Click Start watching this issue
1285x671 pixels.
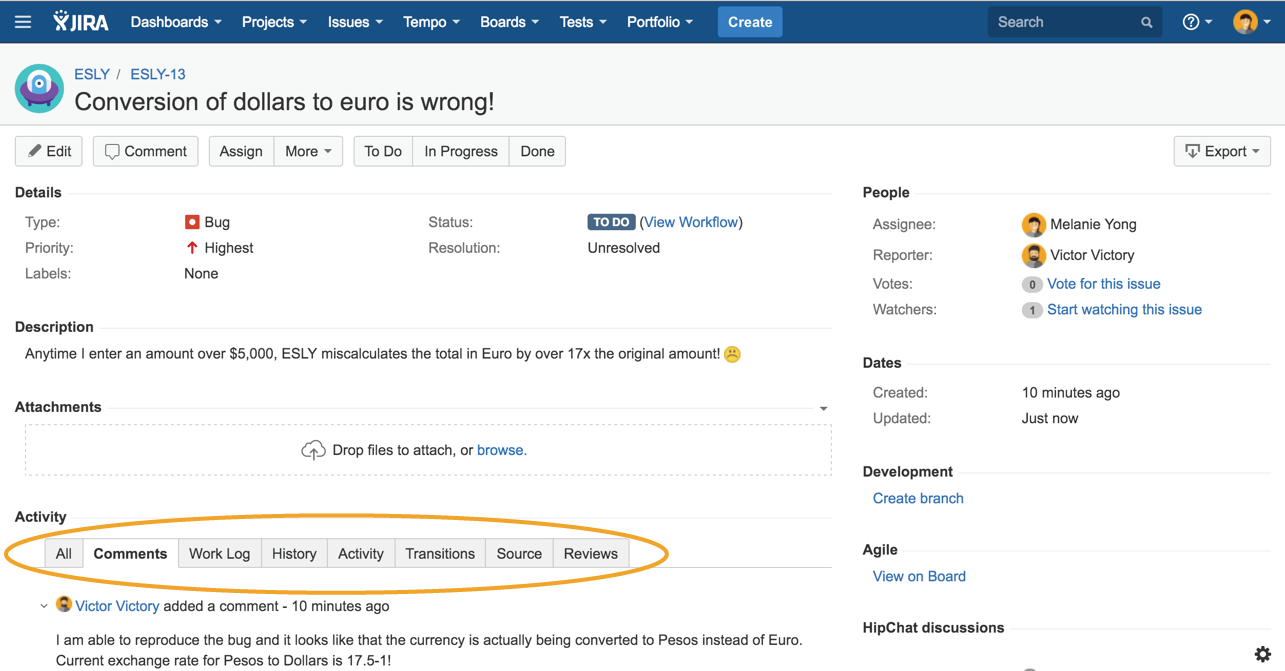click(1124, 310)
